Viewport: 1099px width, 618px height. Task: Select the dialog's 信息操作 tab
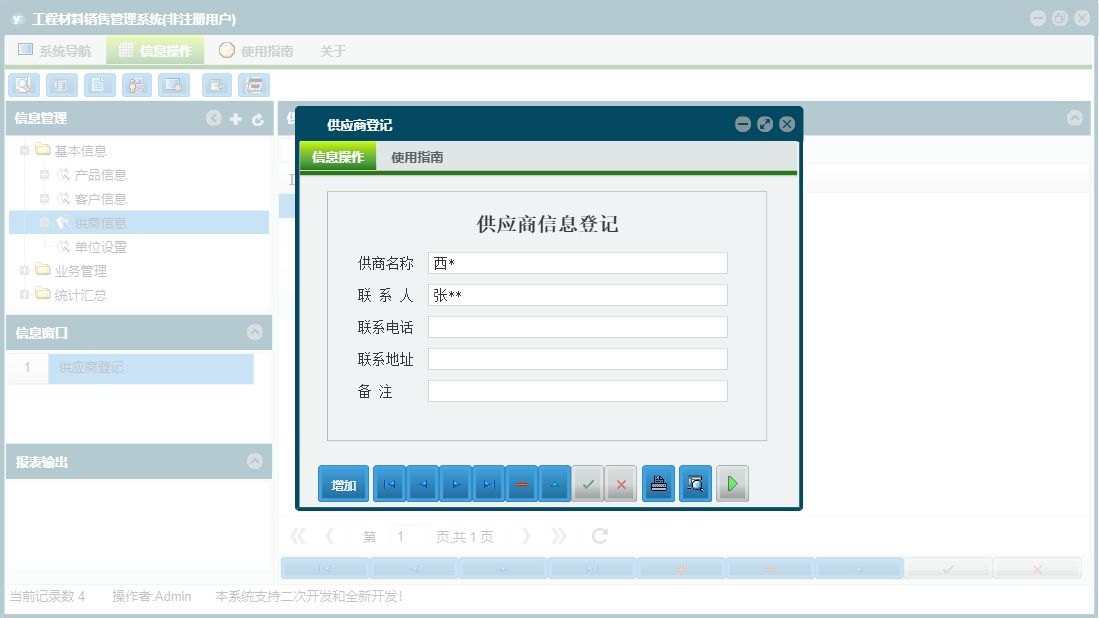(338, 157)
